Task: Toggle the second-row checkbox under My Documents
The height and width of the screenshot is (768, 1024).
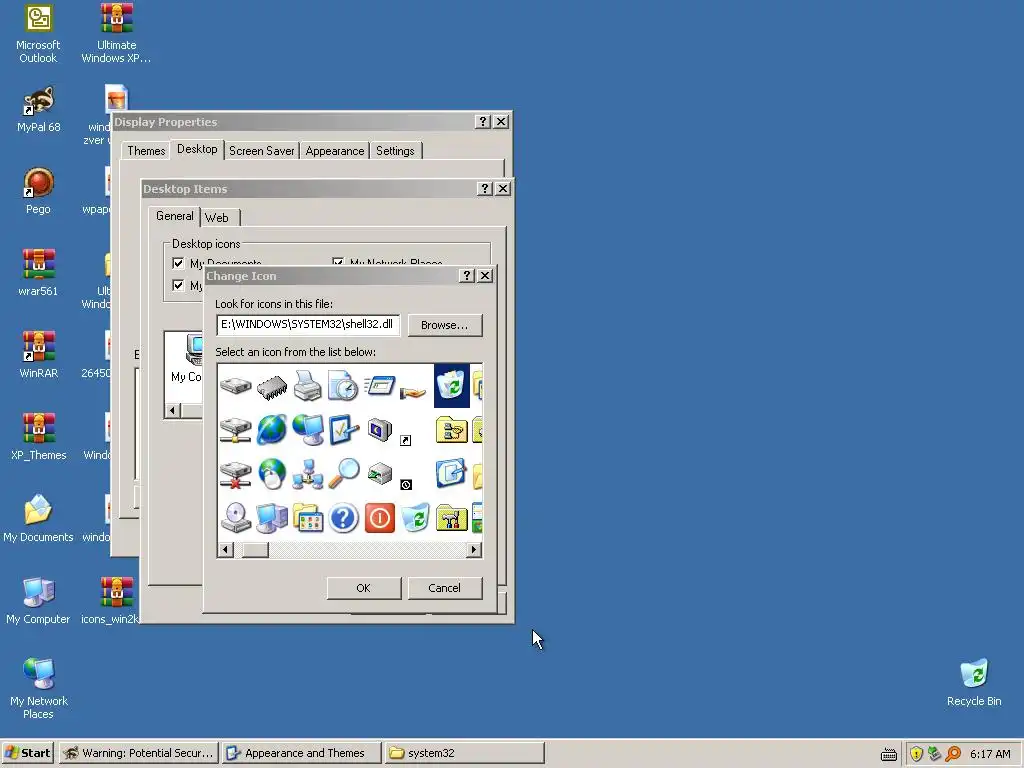Action: click(x=178, y=285)
